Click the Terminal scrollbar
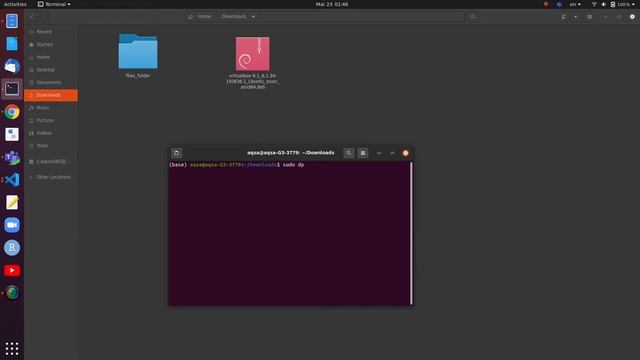The height and width of the screenshot is (360, 640). (x=411, y=233)
